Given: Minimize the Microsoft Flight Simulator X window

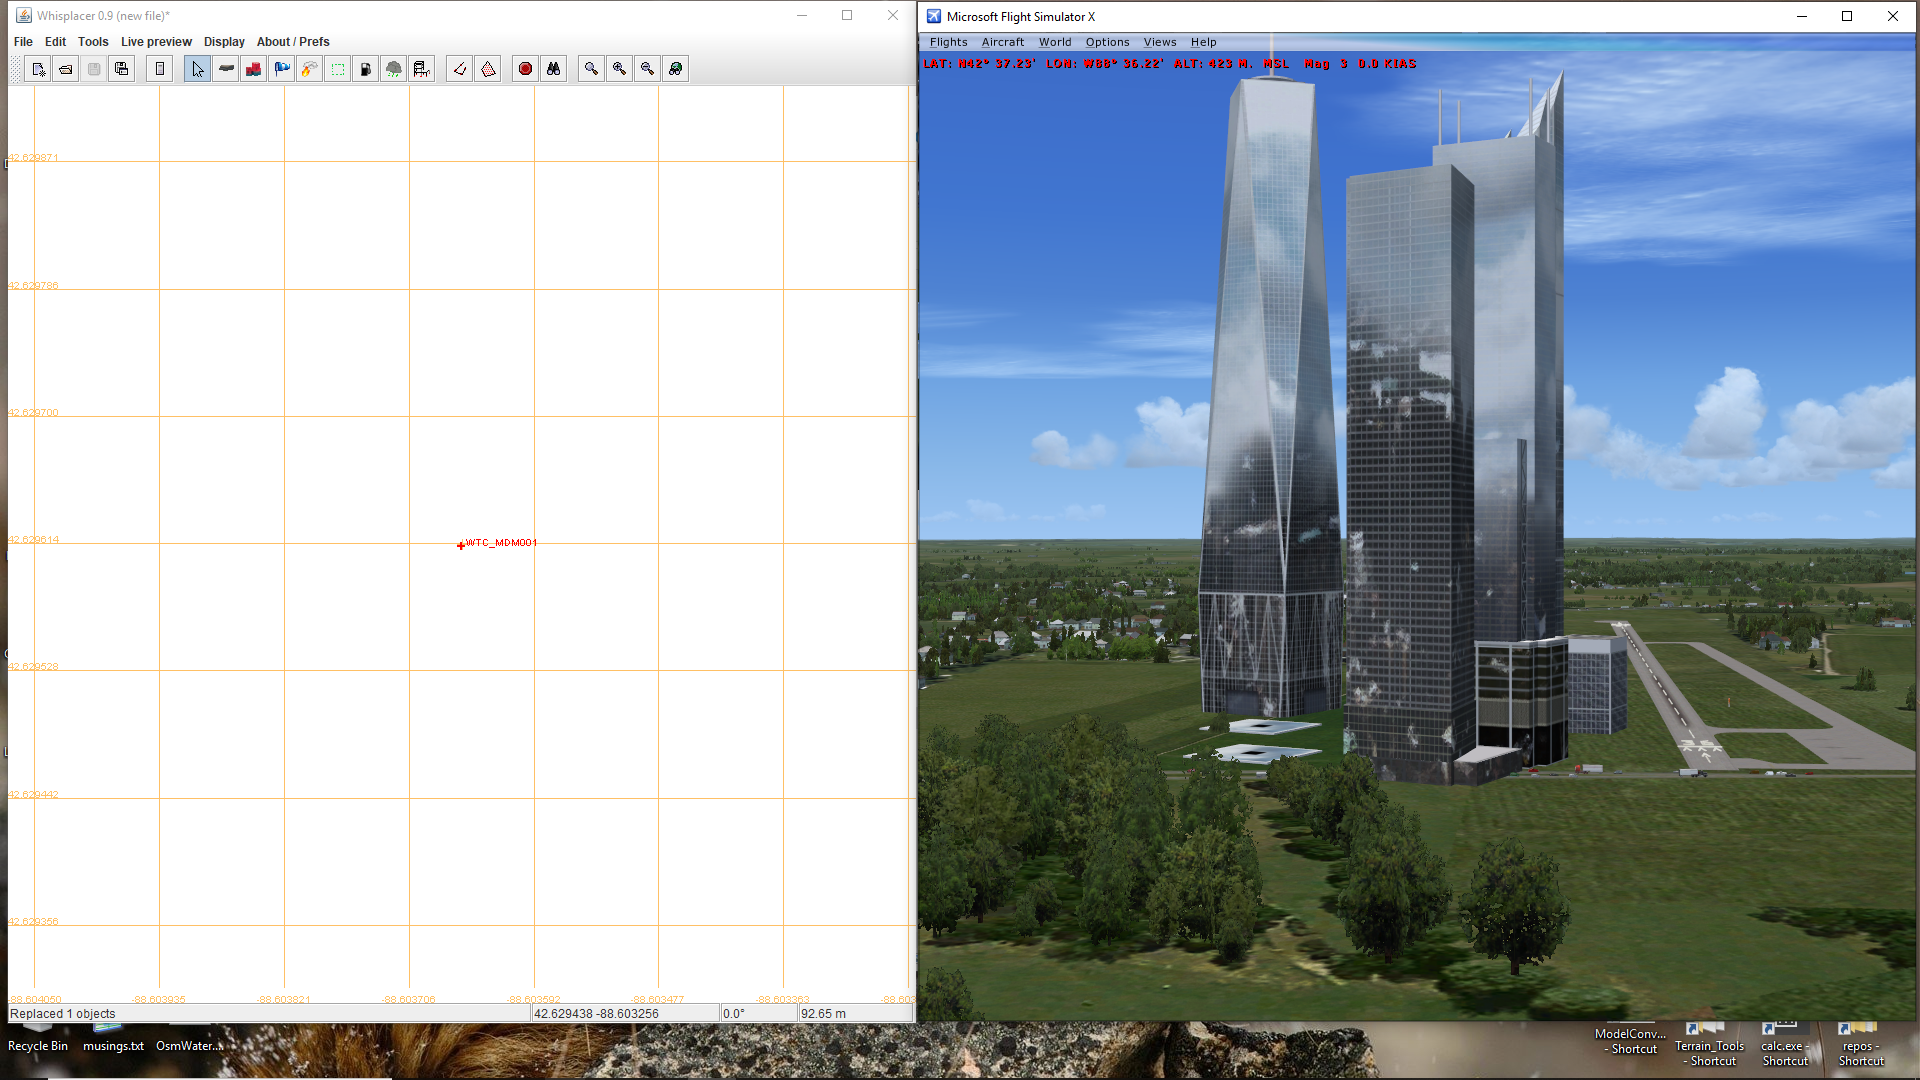Looking at the screenshot, I should (1802, 16).
